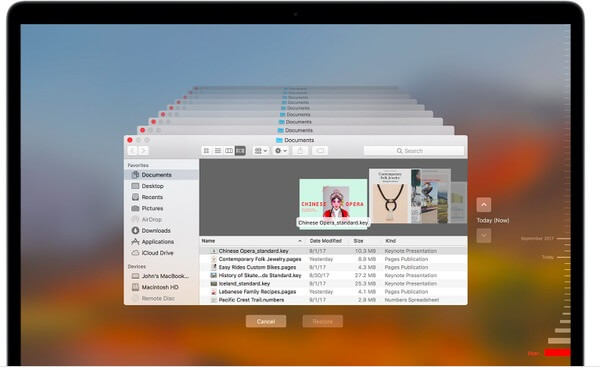Select John's MacBook device
This screenshot has width=600, height=370.
[x=161, y=276]
